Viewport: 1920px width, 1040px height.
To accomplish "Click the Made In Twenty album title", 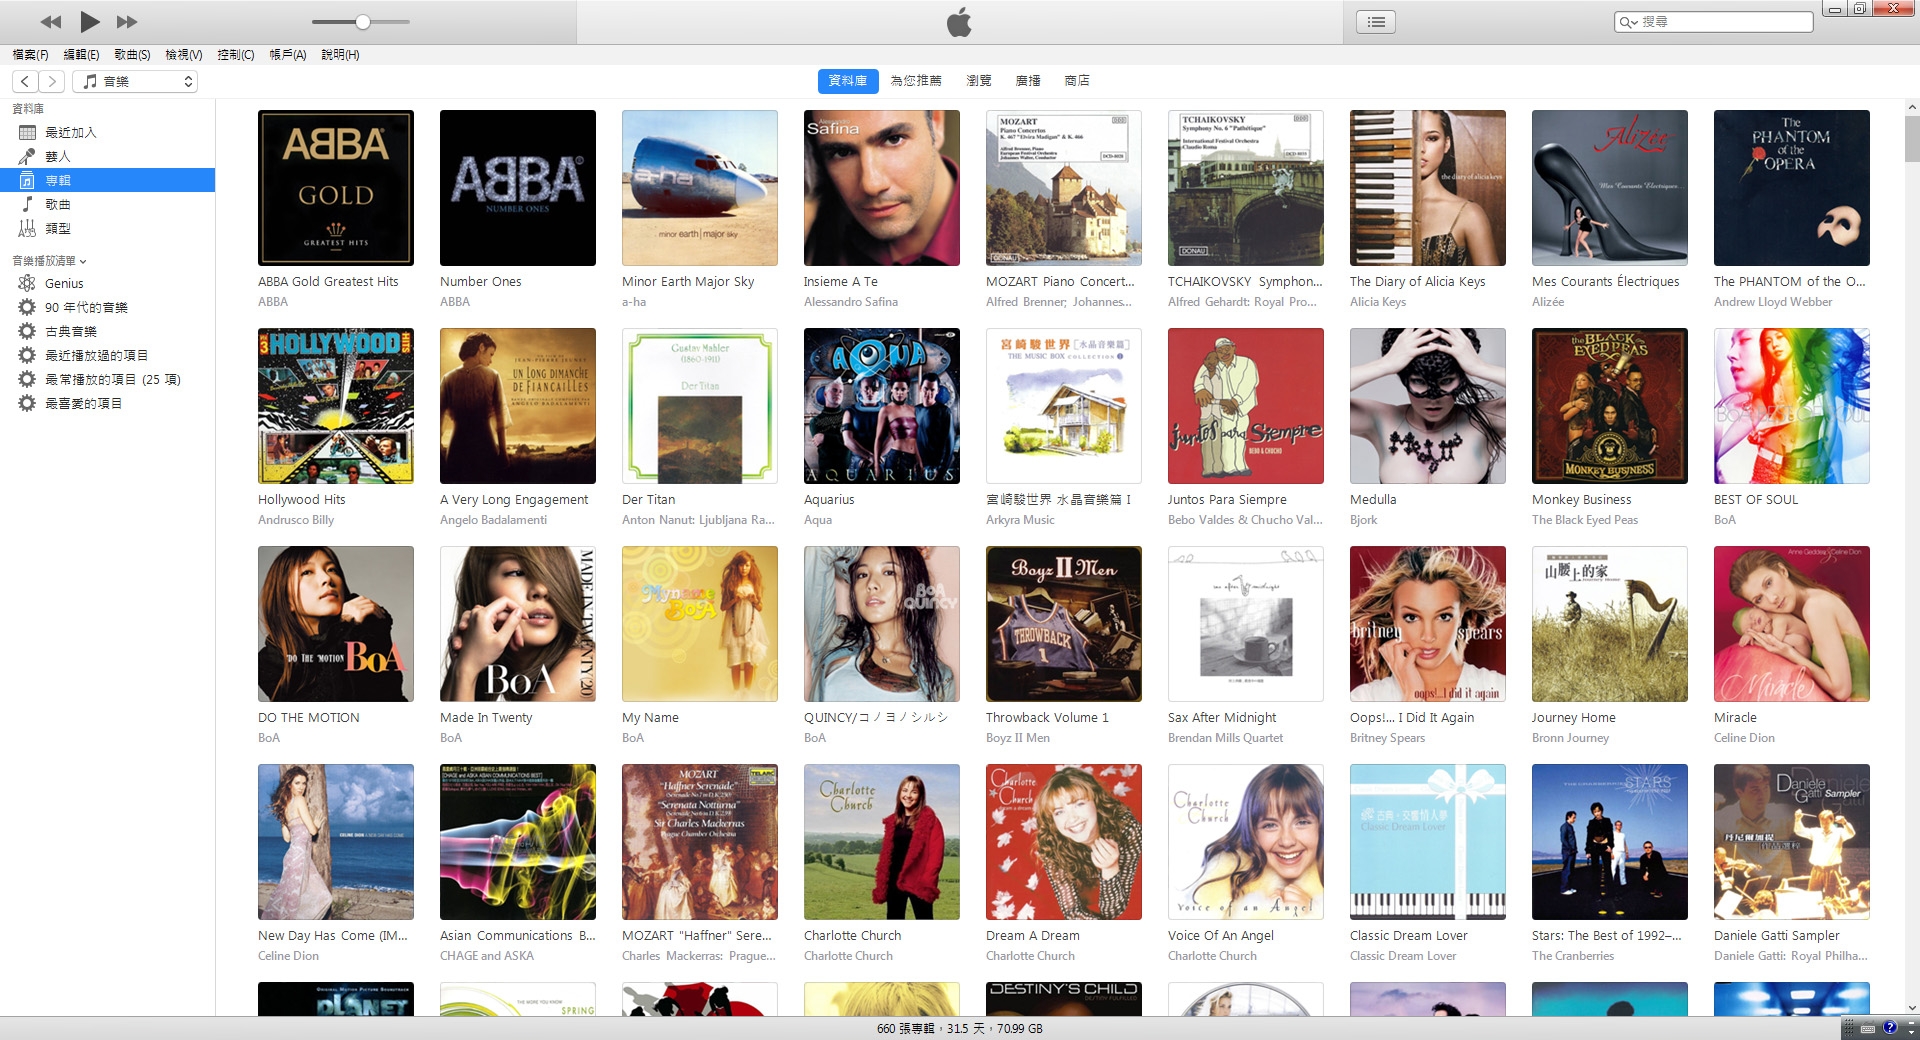I will pyautogui.click(x=486, y=718).
